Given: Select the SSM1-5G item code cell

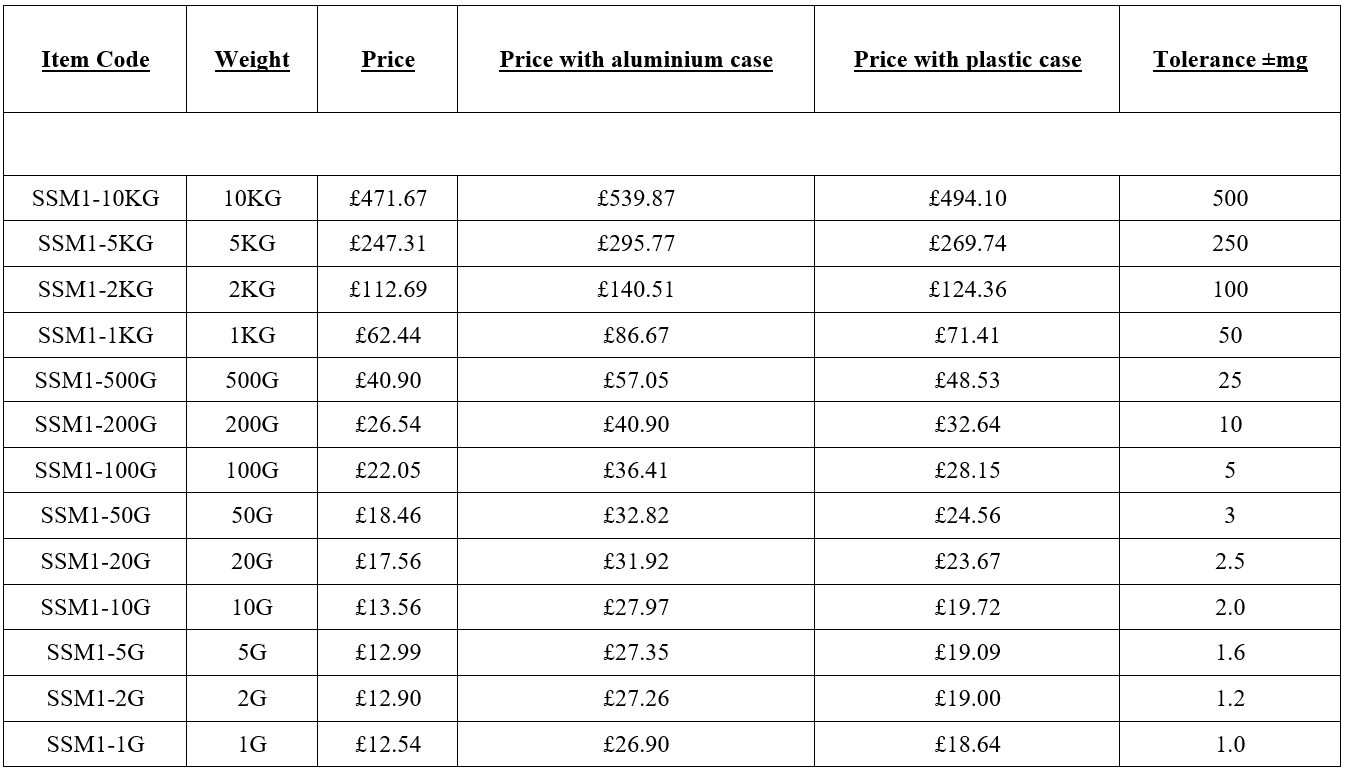Looking at the screenshot, I should pyautogui.click(x=95, y=653).
